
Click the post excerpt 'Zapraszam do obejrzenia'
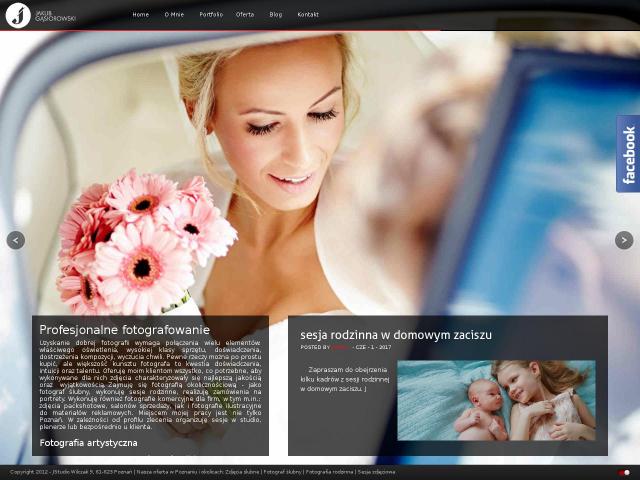click(x=347, y=370)
